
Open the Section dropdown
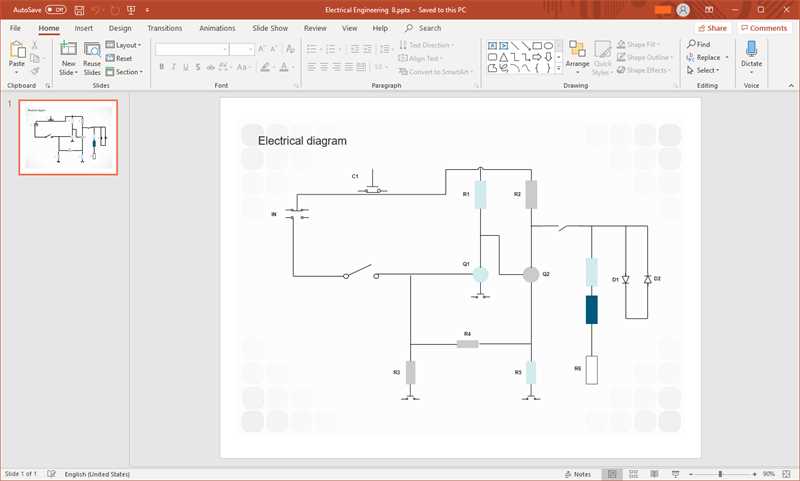pos(124,72)
